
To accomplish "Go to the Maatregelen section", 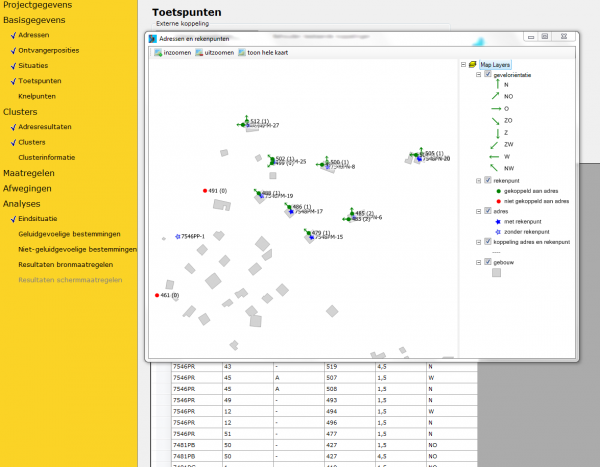I will point(29,173).
